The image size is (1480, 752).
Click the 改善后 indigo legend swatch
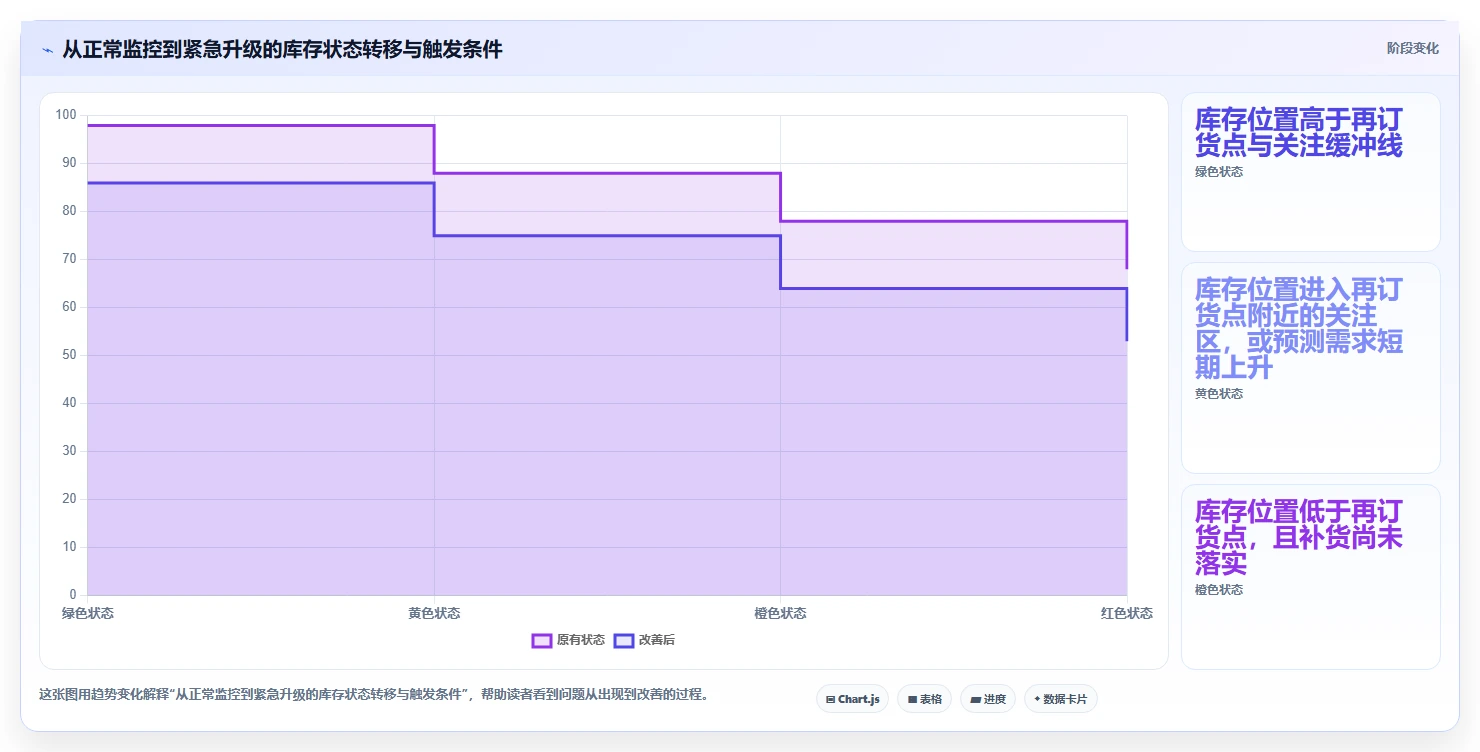coord(623,640)
